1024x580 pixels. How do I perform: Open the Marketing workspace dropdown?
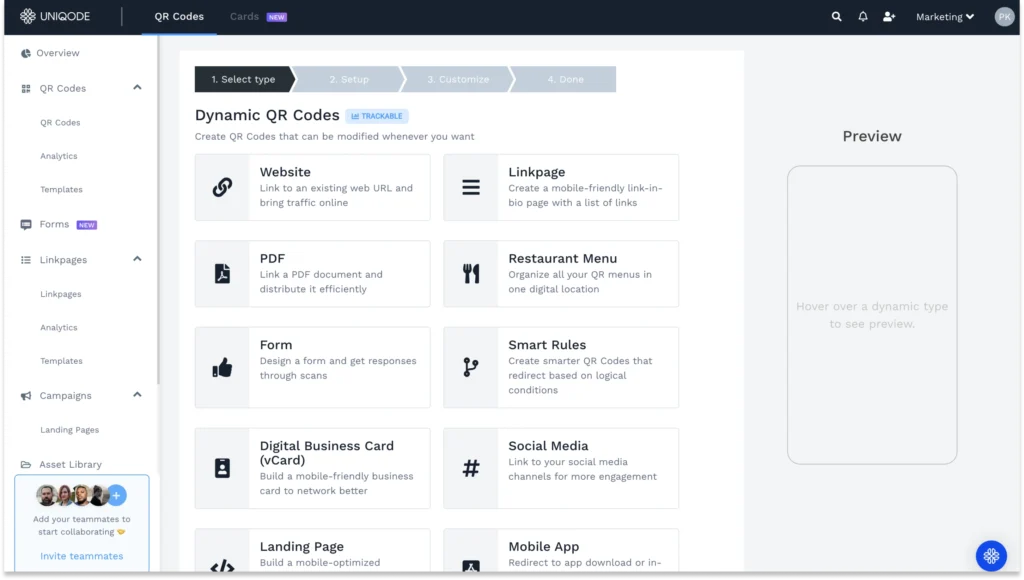point(944,16)
